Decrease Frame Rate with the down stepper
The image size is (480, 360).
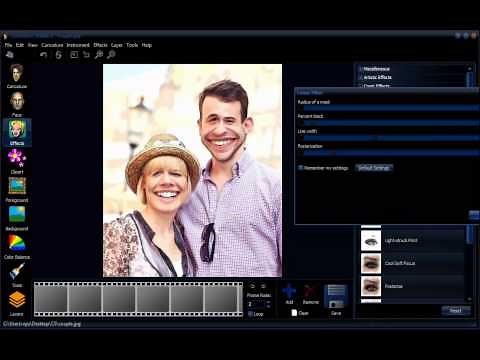pos(268,306)
